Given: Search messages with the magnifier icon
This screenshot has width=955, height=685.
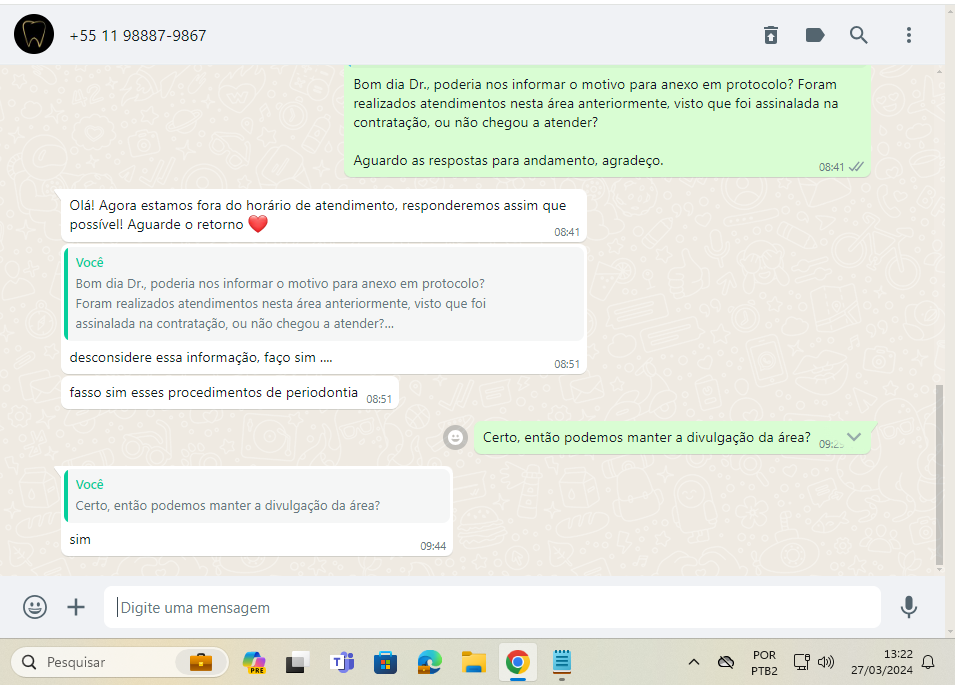Looking at the screenshot, I should pos(859,35).
